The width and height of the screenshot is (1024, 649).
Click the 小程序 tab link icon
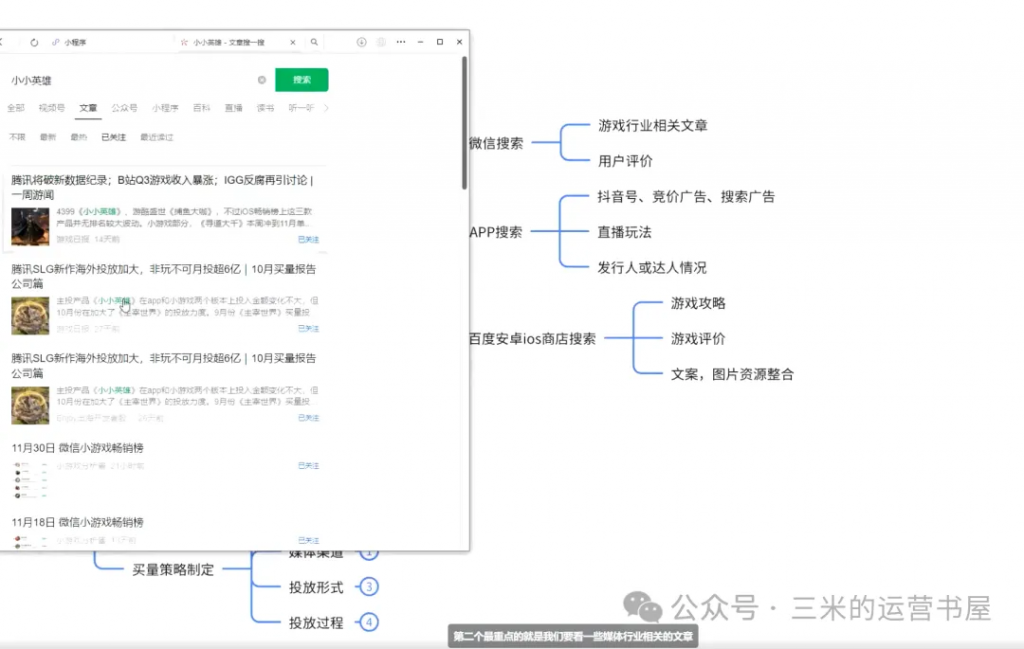54,43
